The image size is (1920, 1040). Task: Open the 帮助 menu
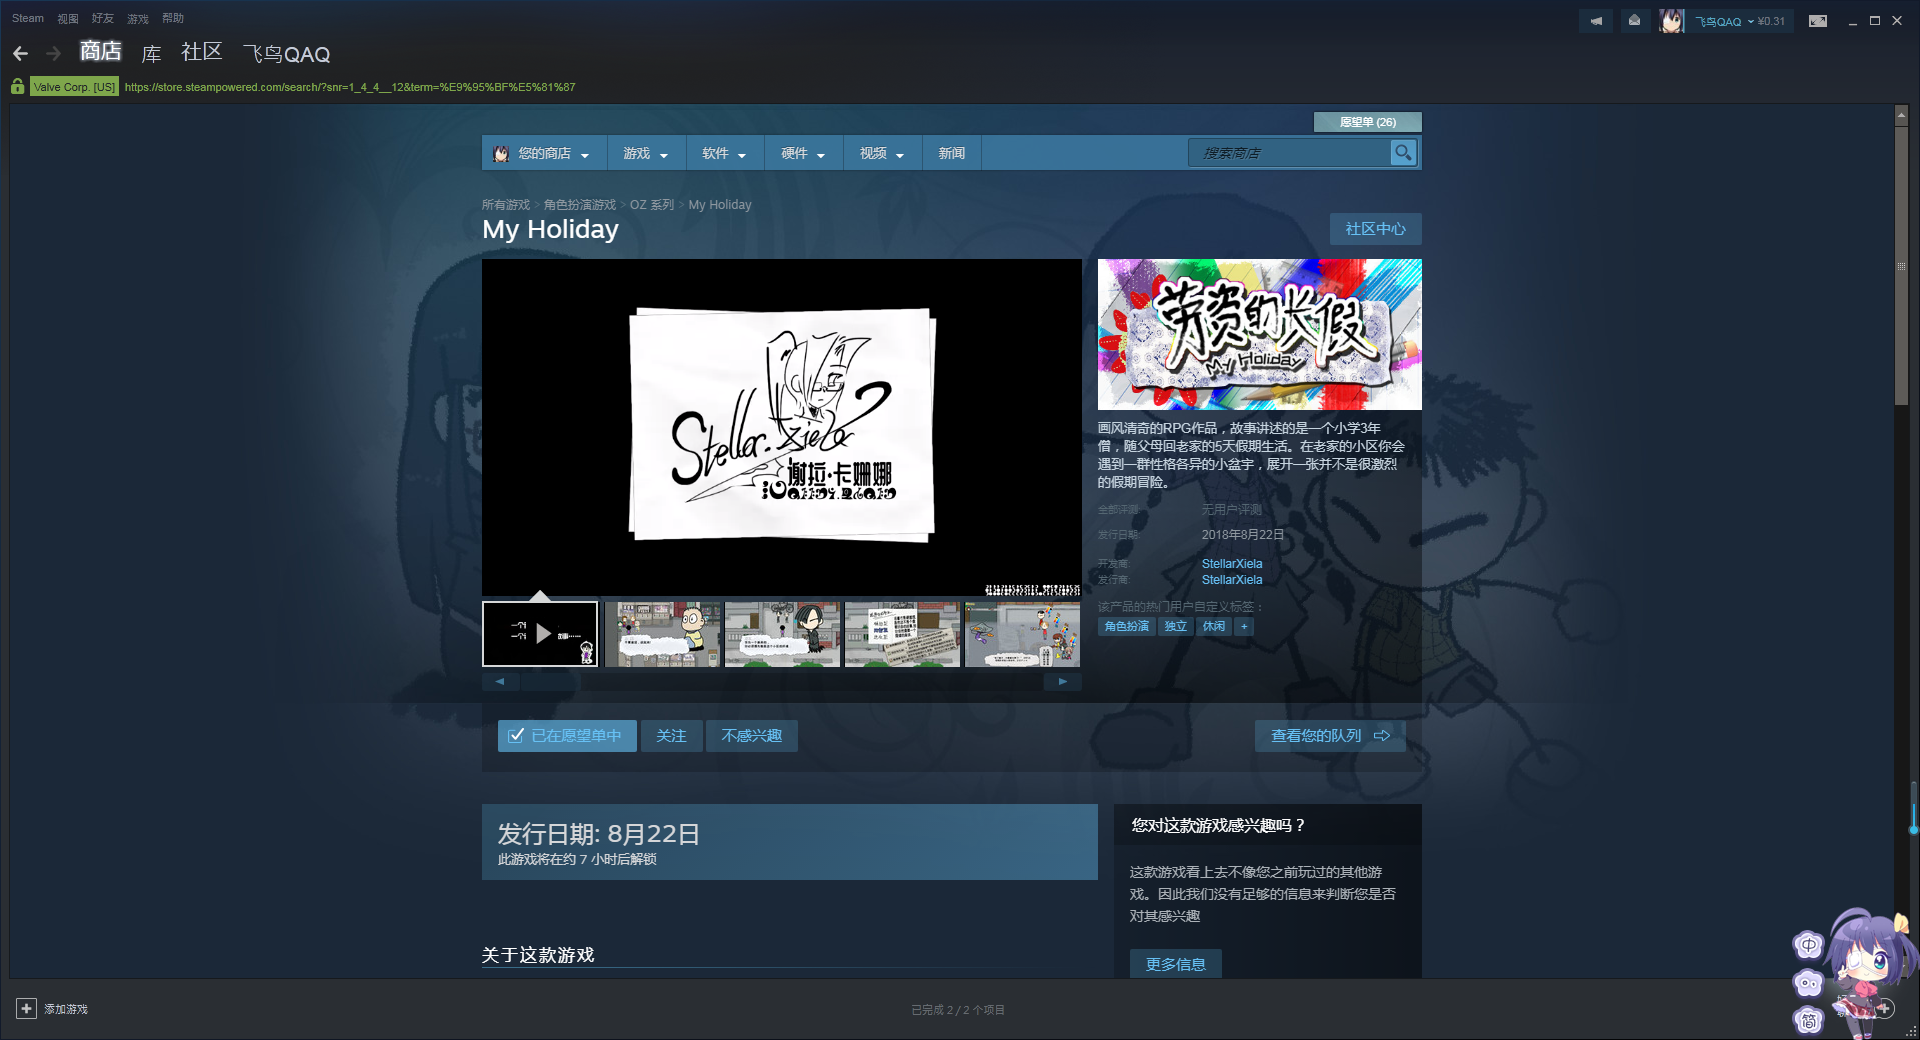click(173, 18)
